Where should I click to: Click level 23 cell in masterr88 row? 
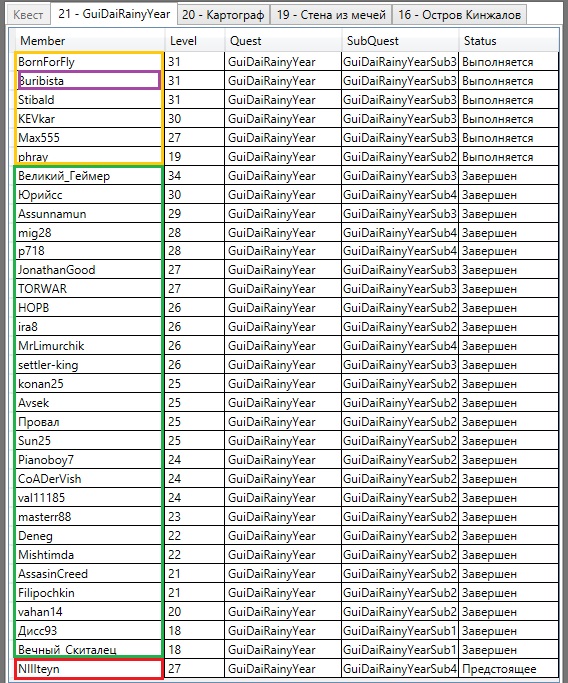point(195,517)
